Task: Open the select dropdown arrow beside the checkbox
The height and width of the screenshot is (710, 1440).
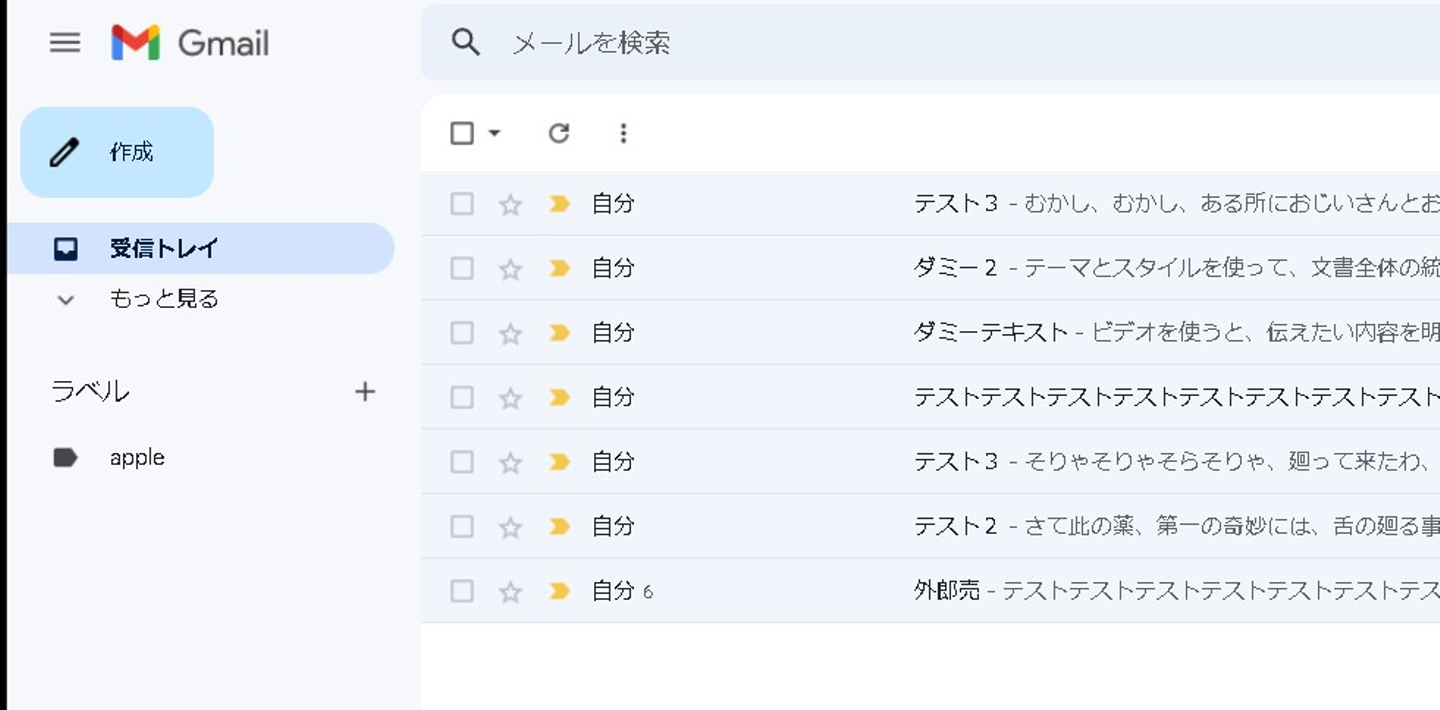Action: pyautogui.click(x=494, y=133)
